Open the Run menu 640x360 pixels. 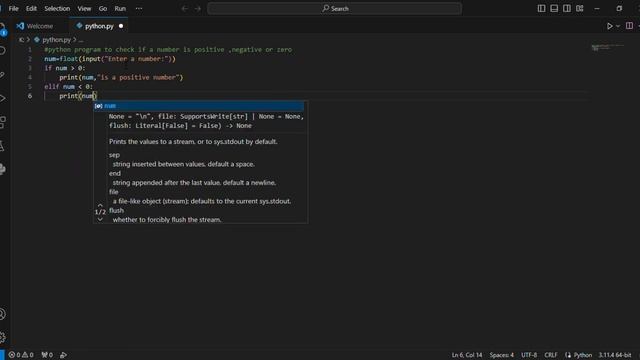point(120,8)
